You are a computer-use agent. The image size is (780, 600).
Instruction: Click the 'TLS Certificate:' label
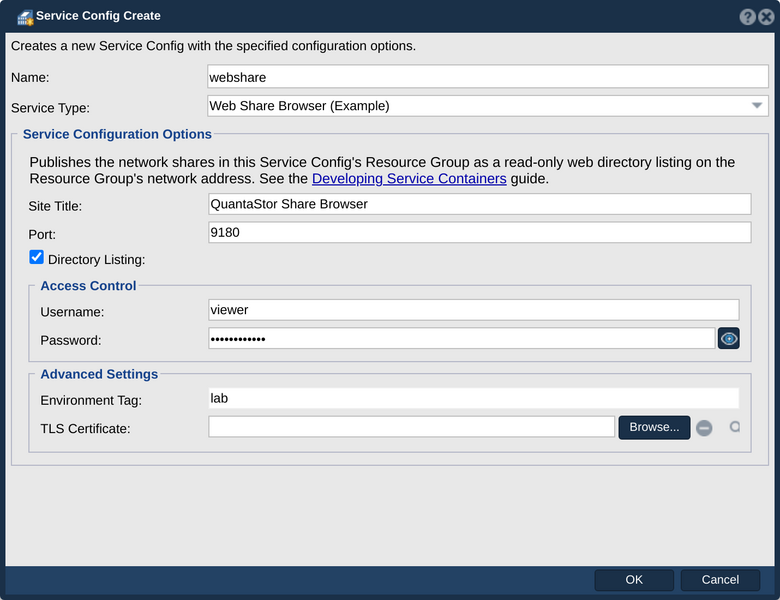pos(85,429)
